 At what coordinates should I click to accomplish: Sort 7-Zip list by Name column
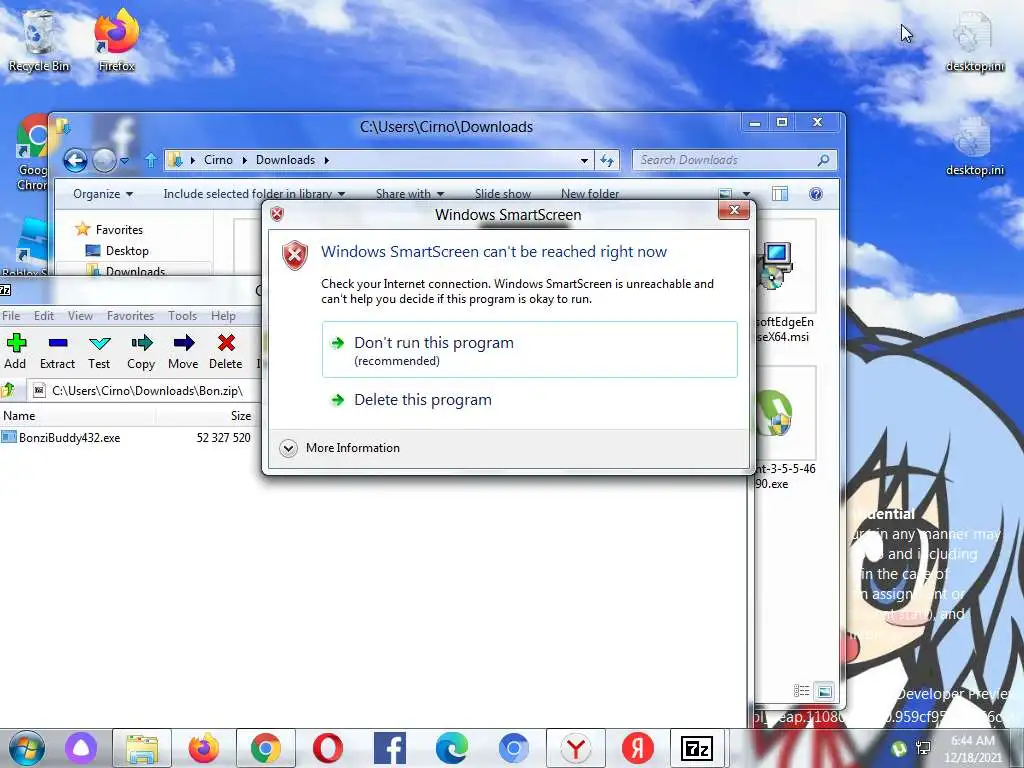point(20,415)
